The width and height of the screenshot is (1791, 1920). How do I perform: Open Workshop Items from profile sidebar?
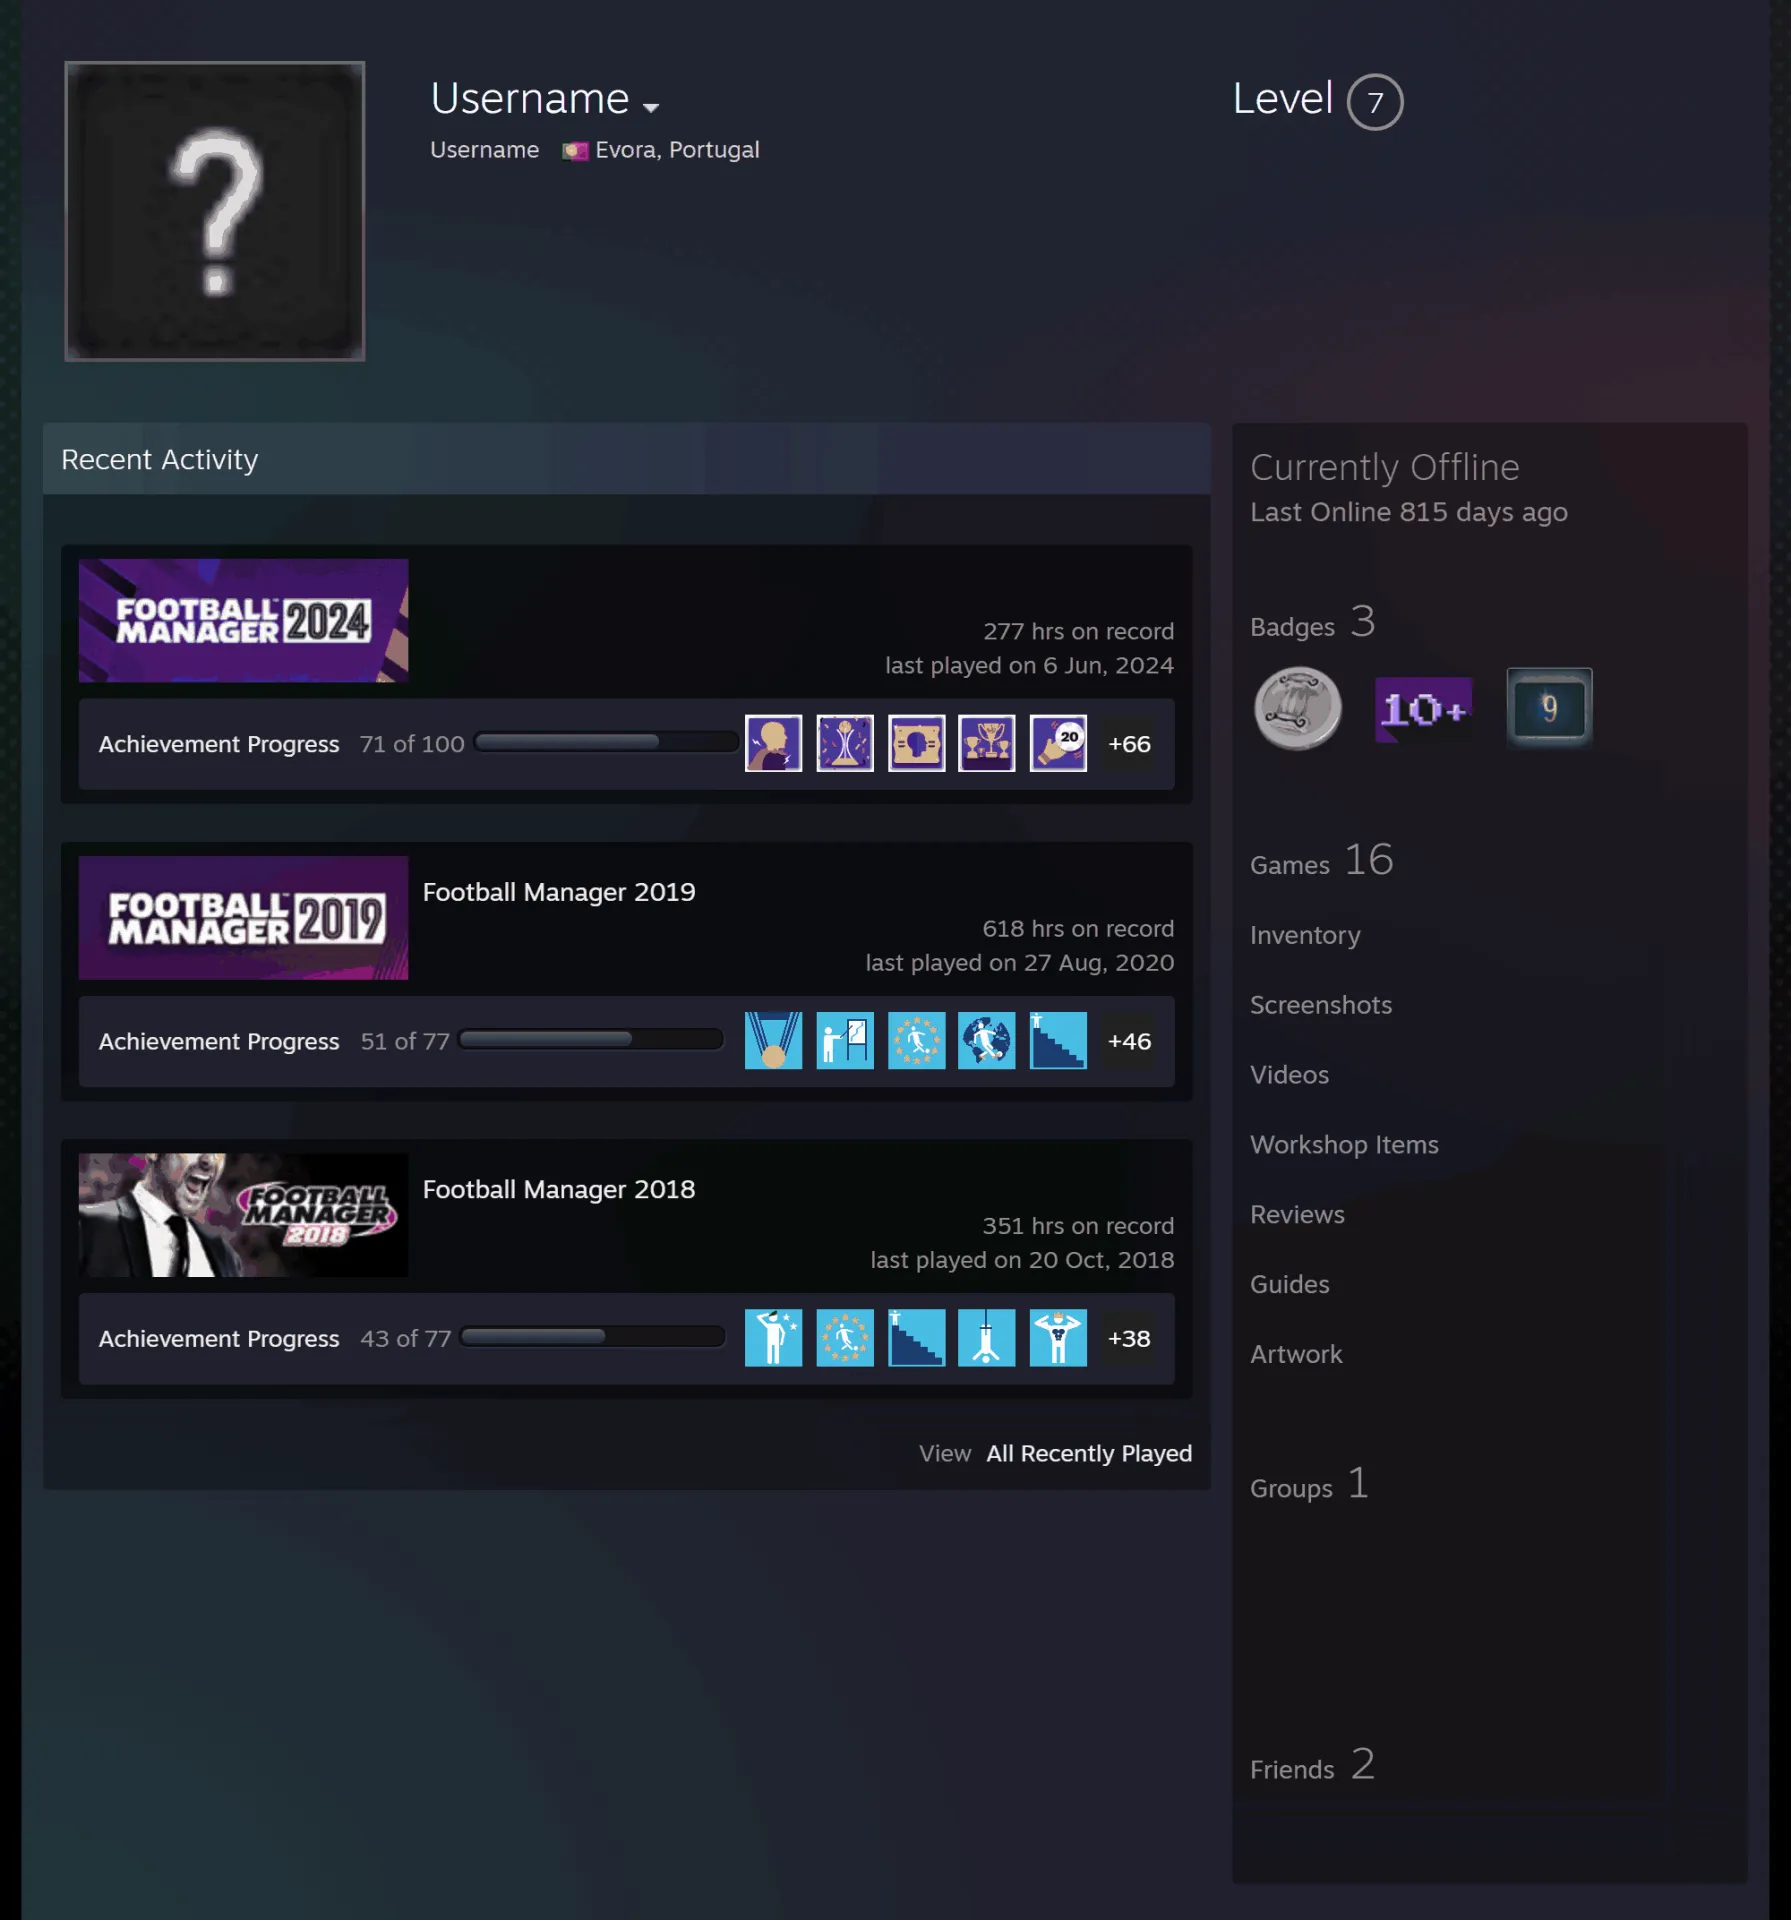point(1344,1144)
